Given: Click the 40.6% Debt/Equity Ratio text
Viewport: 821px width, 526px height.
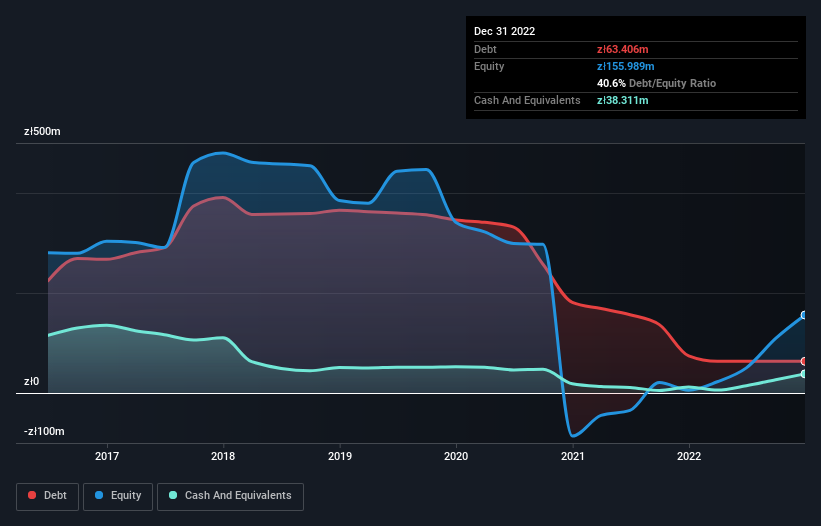Looking at the screenshot, I should 656,83.
